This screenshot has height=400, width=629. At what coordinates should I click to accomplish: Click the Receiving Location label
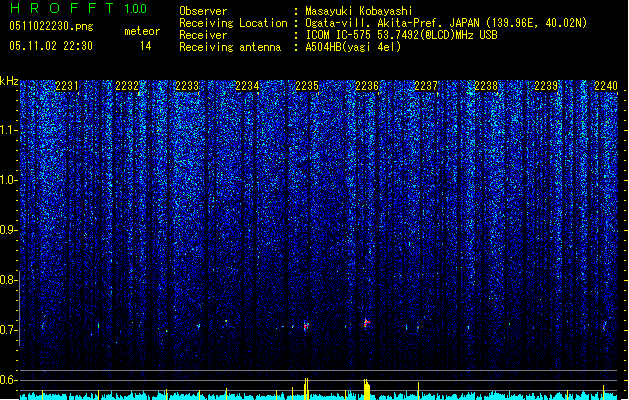pos(233,23)
